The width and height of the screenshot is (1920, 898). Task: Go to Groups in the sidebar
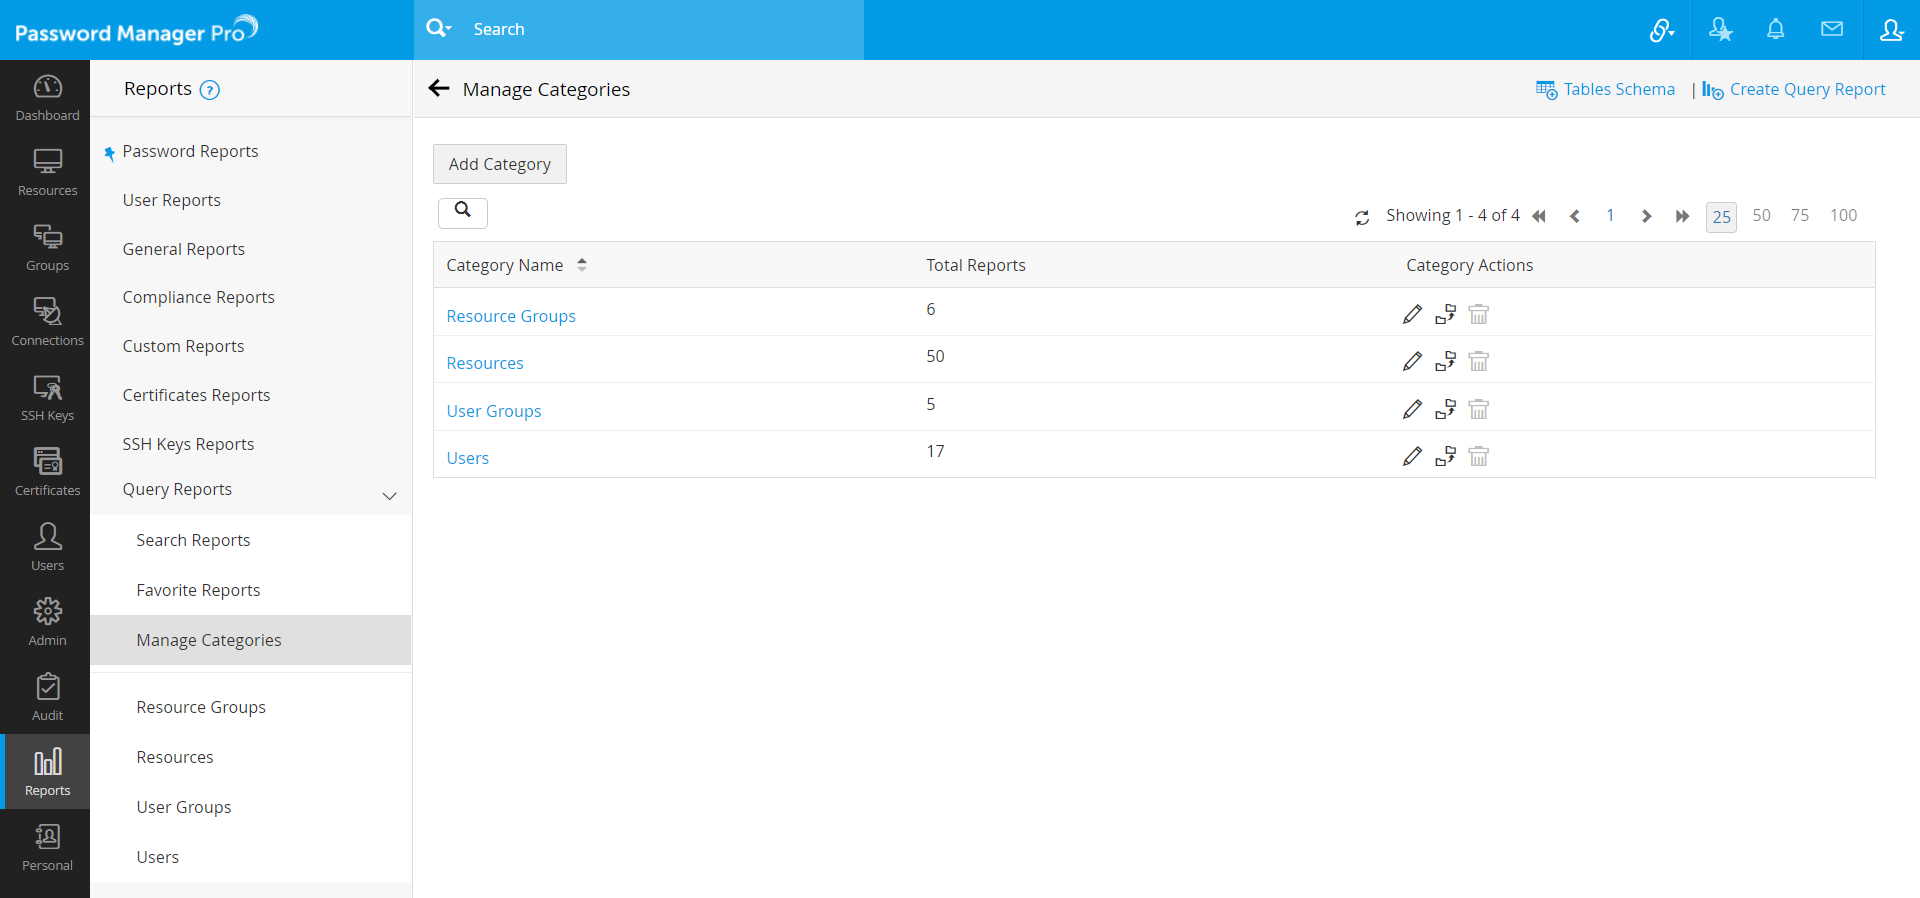47,248
